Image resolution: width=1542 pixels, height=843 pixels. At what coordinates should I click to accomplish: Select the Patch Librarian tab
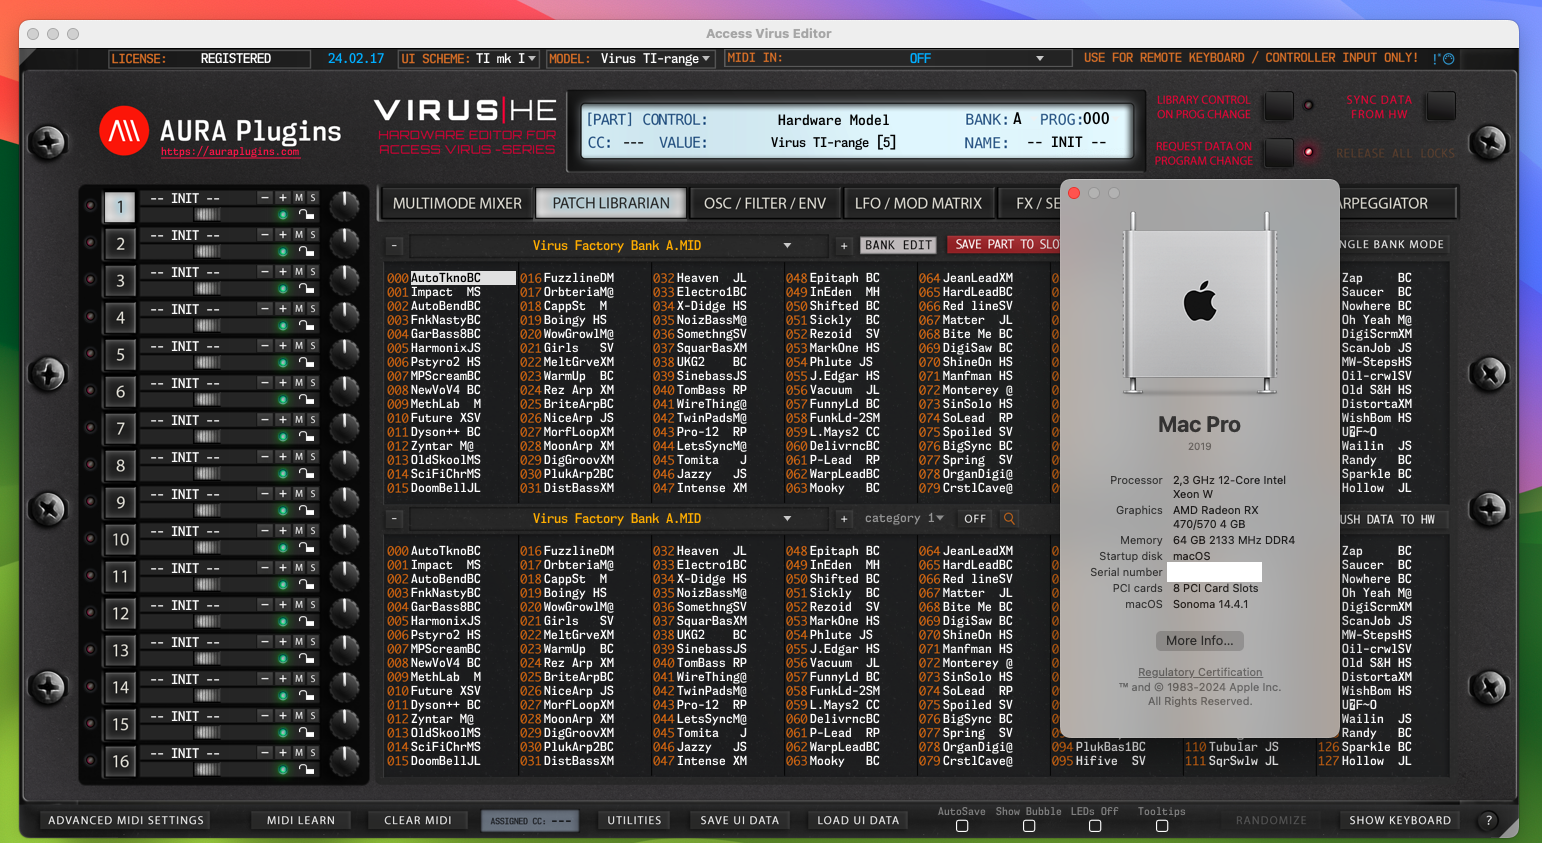pos(611,203)
